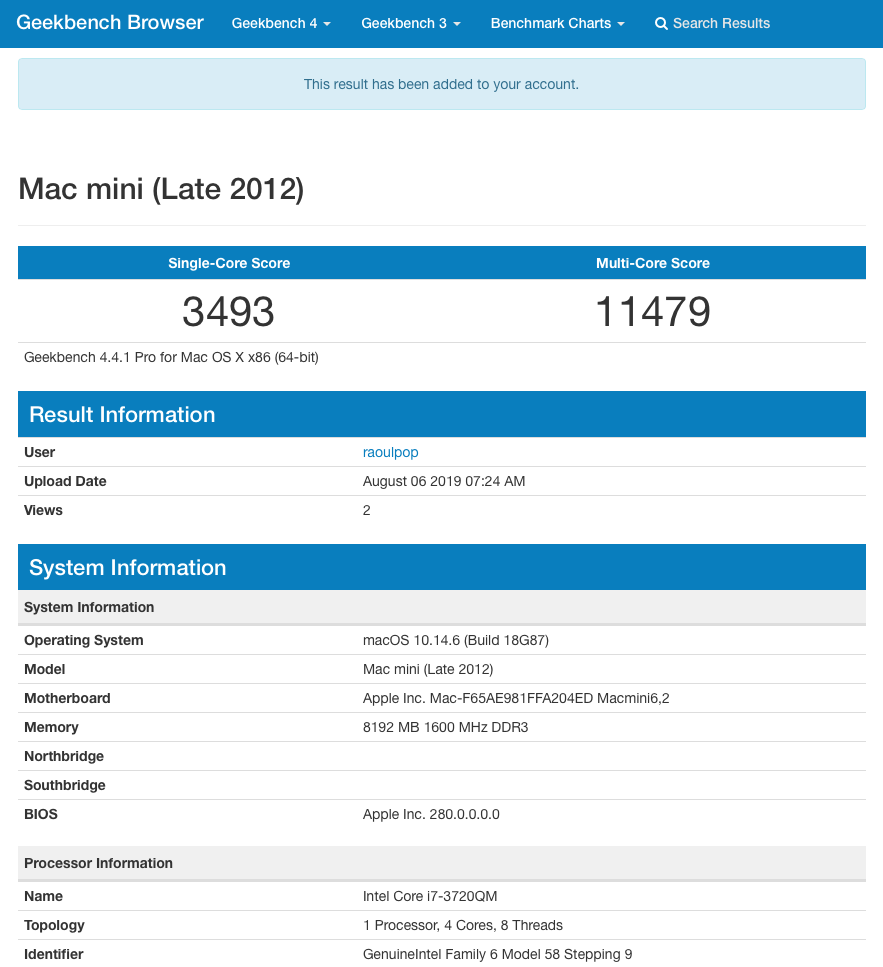The image size is (883, 967).
Task: Select the Multi-Core Score column header
Action: click(653, 263)
